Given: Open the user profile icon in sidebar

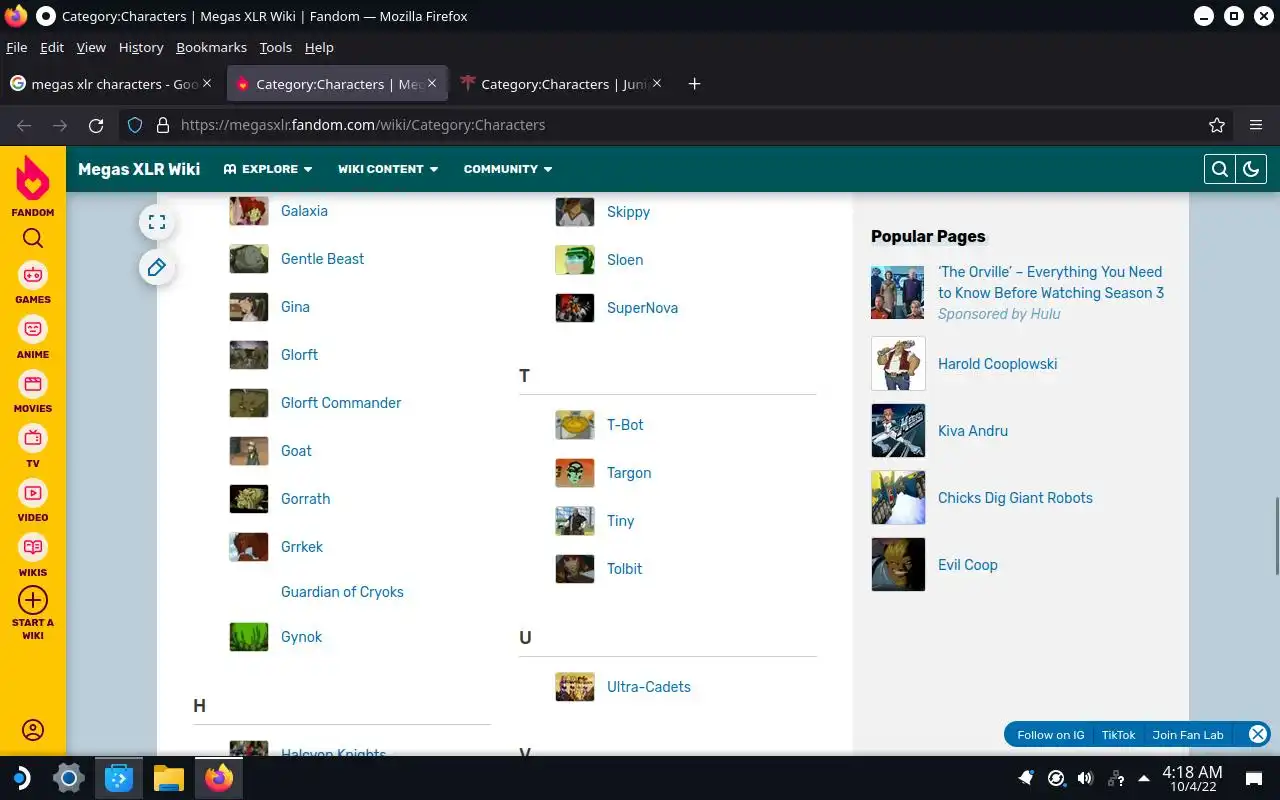Looking at the screenshot, I should point(33,730).
